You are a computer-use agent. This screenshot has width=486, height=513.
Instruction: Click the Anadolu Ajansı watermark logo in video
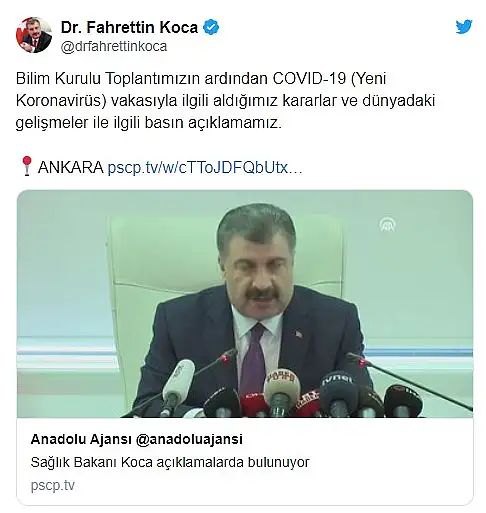coord(387,225)
